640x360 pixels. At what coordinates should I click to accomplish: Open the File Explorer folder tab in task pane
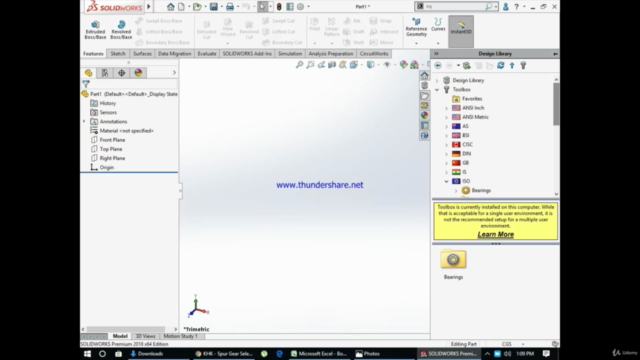tap(424, 96)
